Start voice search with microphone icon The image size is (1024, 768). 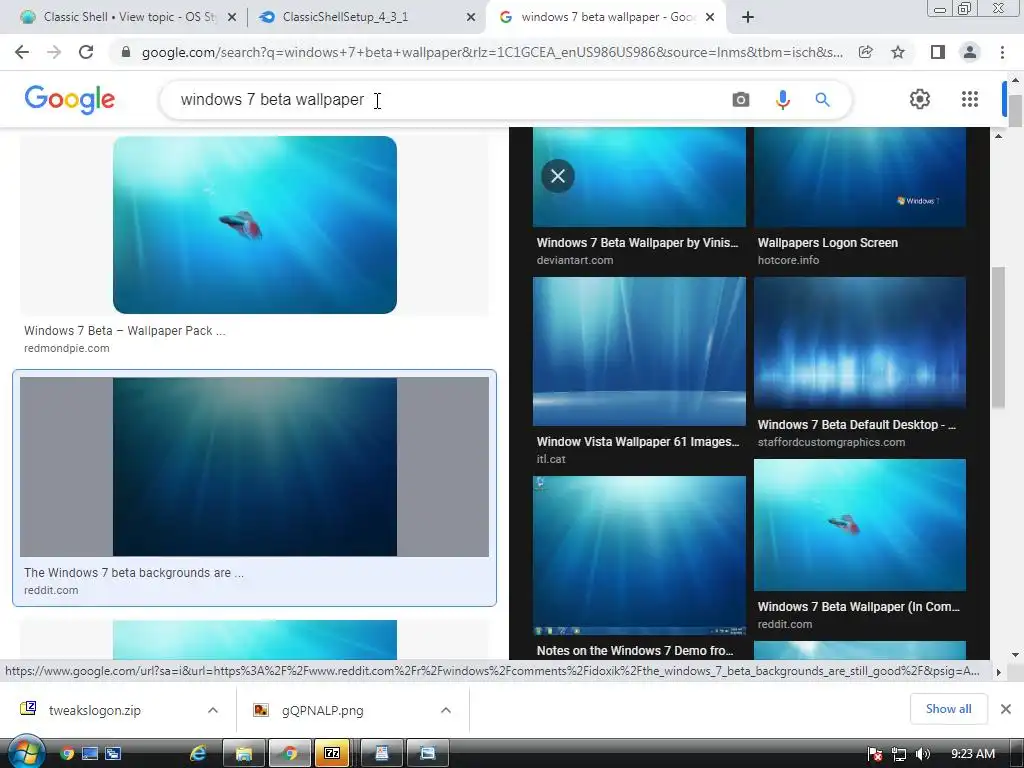[782, 100]
